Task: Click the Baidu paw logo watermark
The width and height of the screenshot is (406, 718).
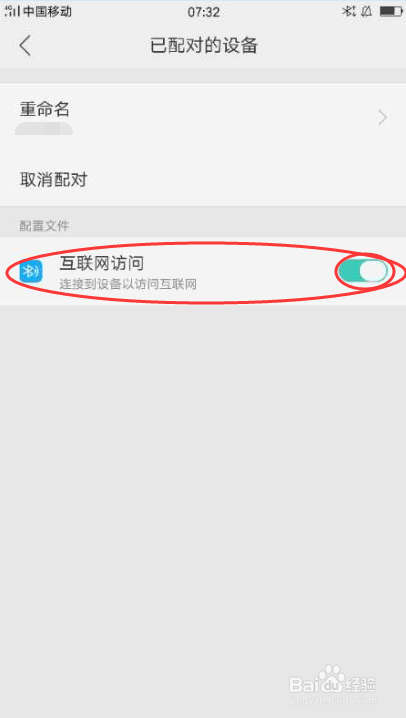Action: coord(331,677)
